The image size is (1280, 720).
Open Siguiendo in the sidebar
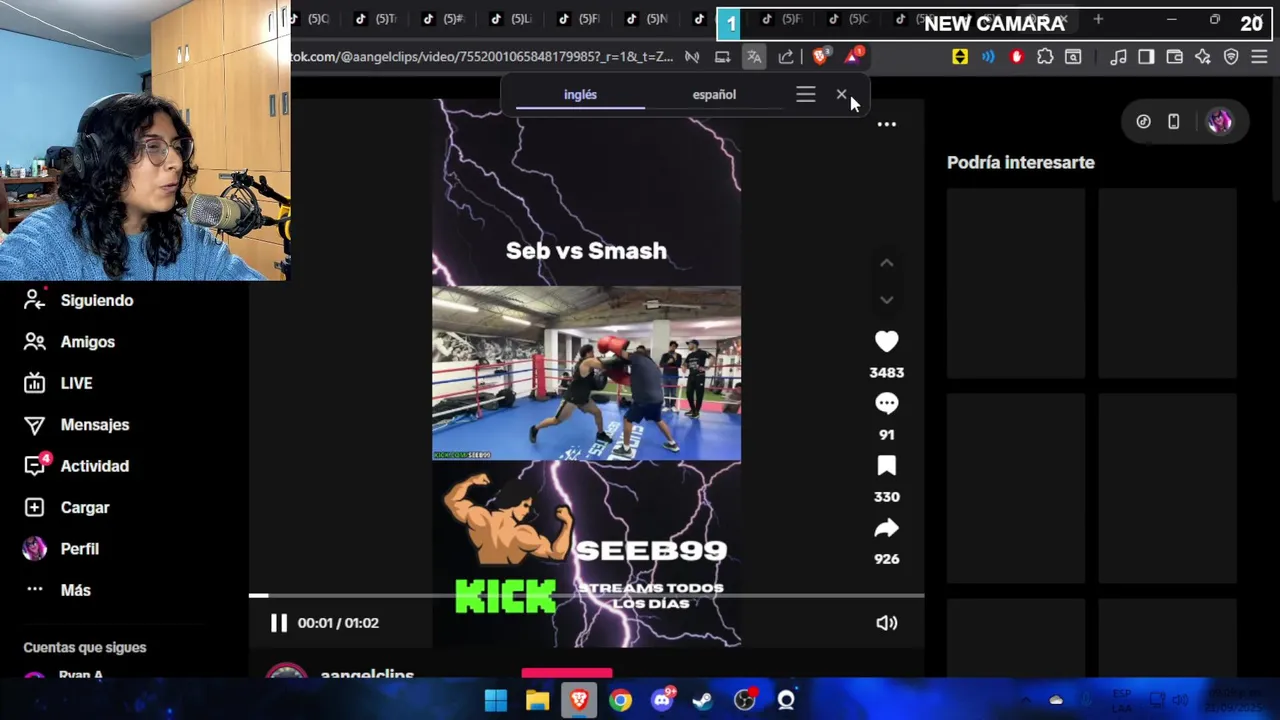coord(97,301)
